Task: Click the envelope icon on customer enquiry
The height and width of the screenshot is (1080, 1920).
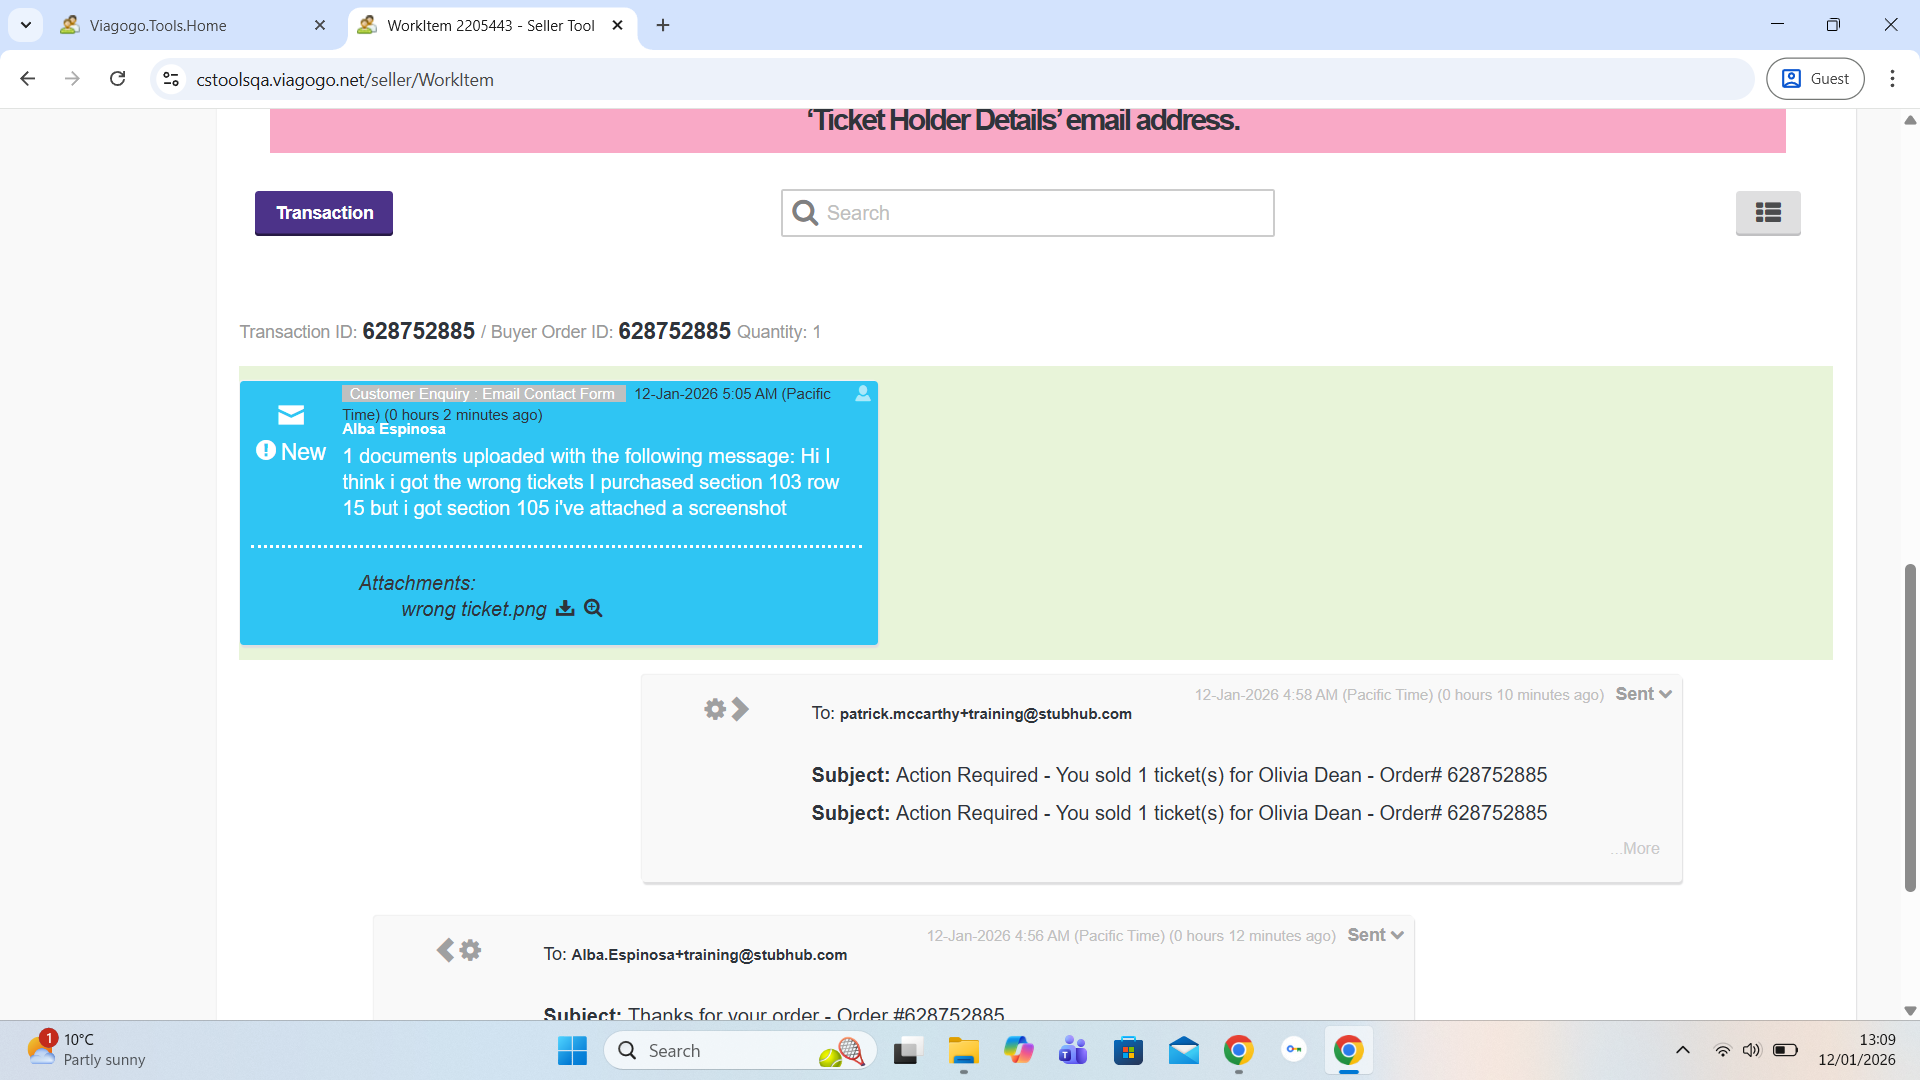Action: pos(291,415)
